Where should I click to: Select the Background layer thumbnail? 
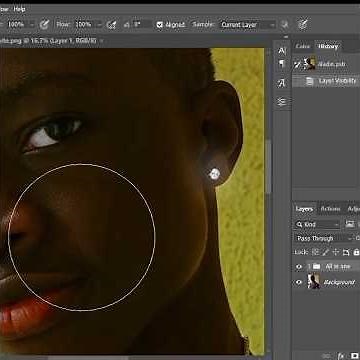tap(313, 282)
